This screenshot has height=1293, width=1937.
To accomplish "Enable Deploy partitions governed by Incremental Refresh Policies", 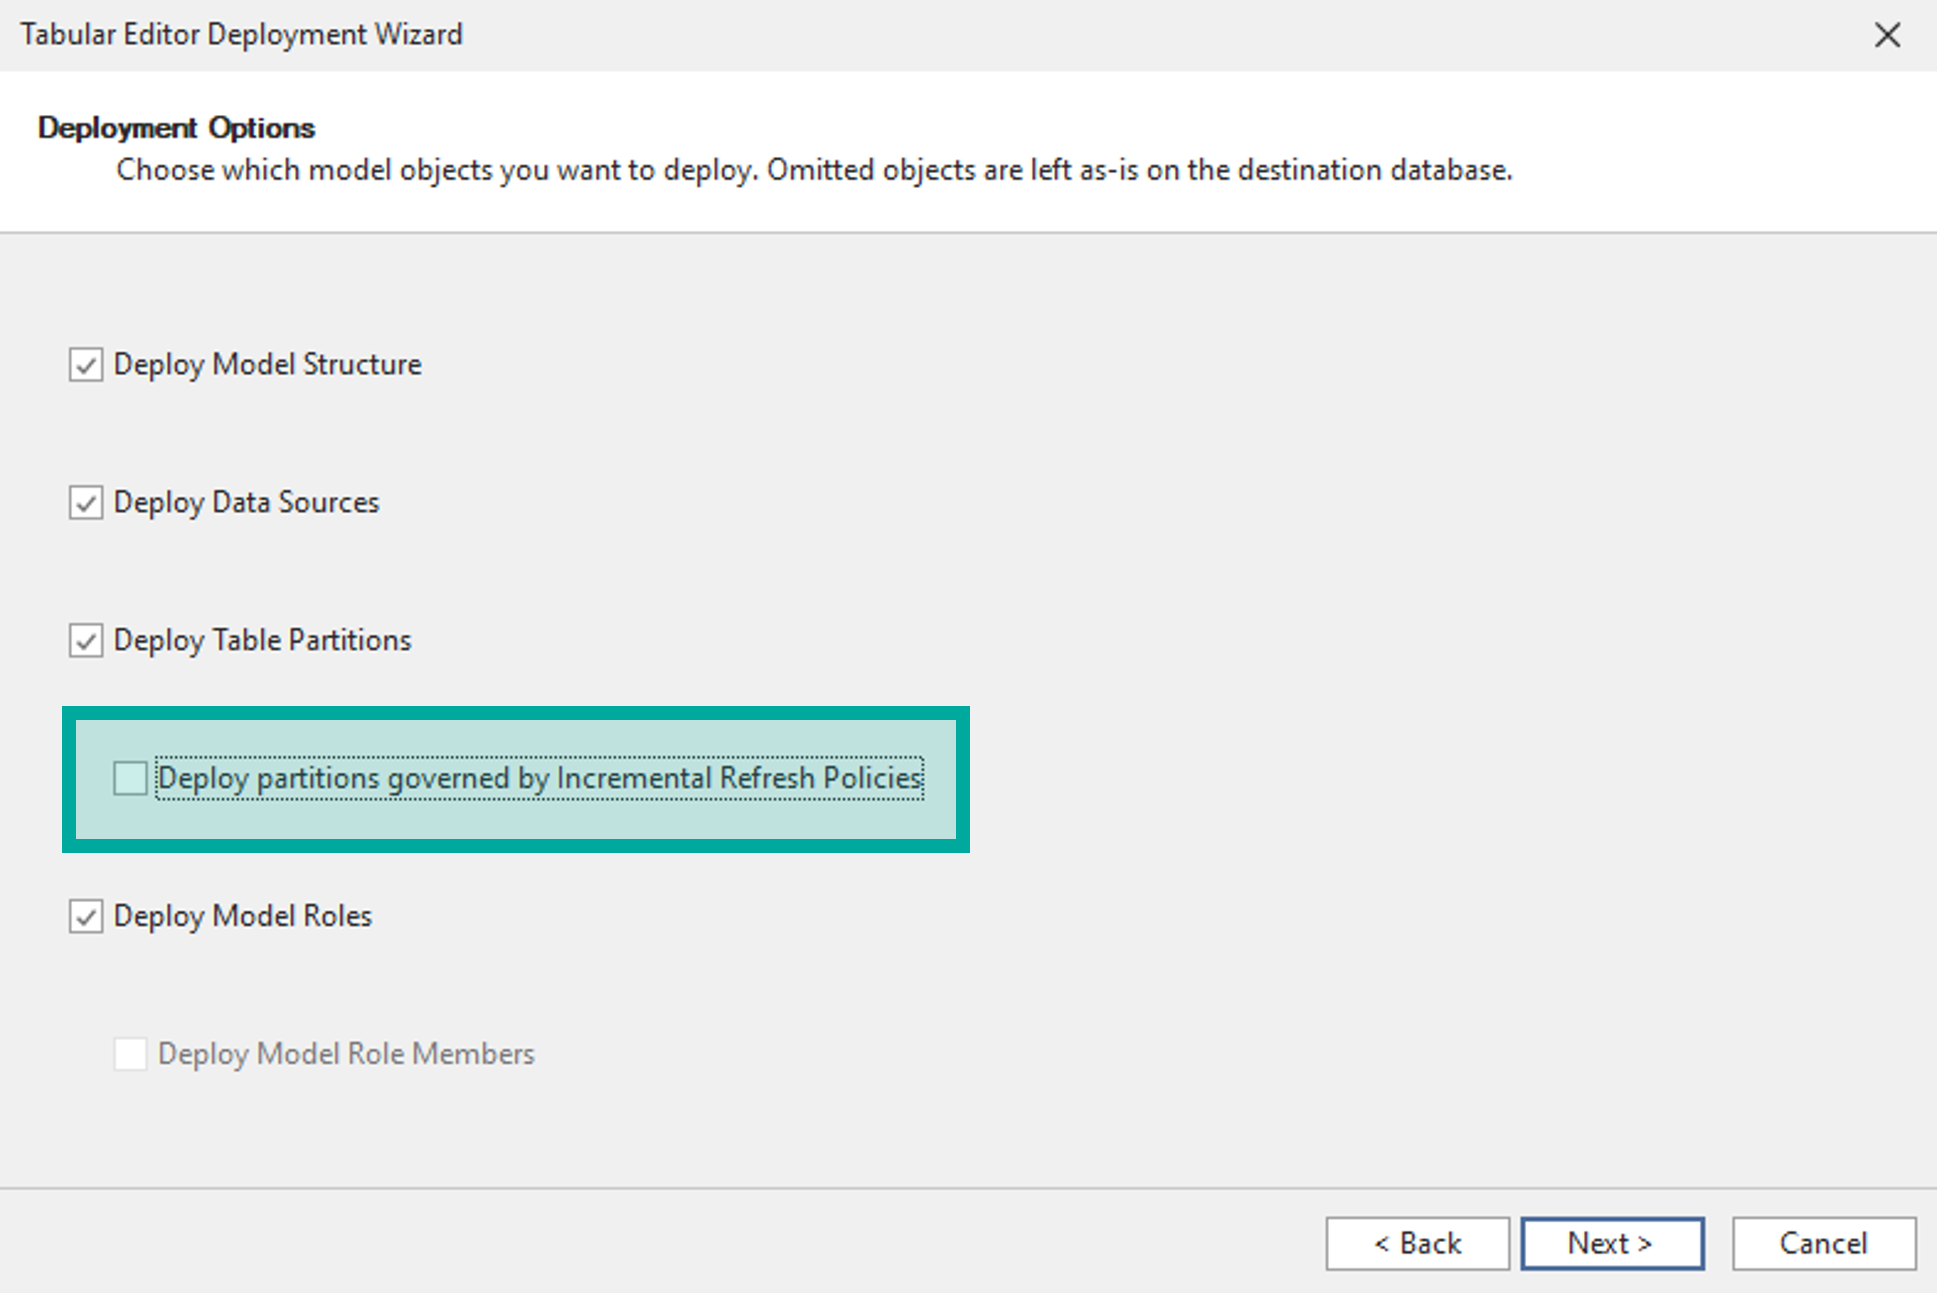I will click(128, 778).
